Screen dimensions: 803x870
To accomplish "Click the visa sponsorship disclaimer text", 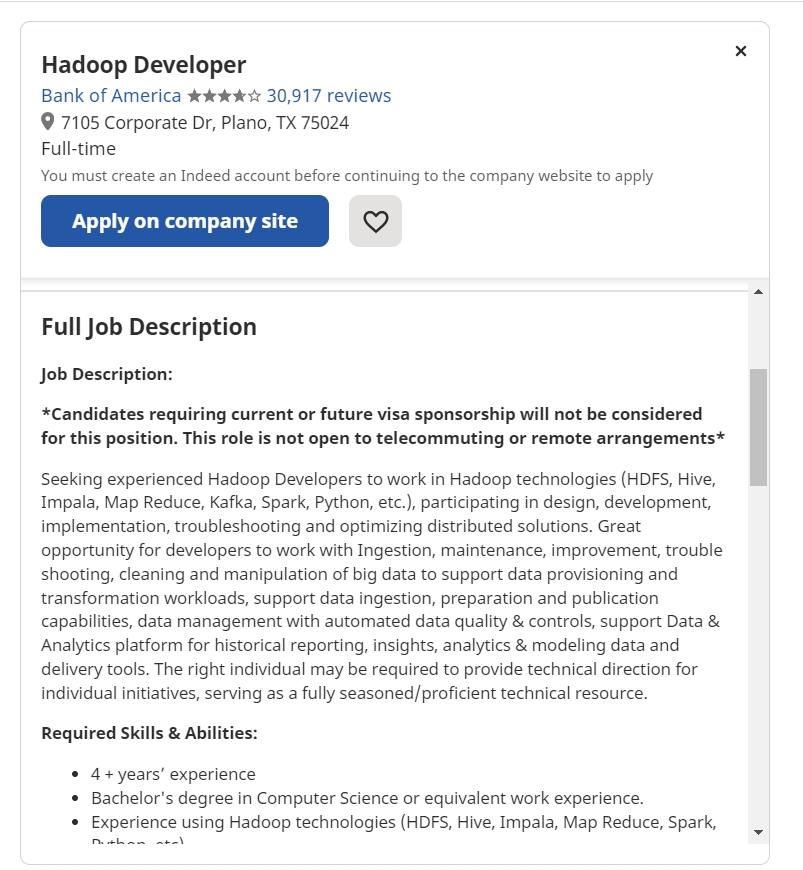I will point(383,425).
